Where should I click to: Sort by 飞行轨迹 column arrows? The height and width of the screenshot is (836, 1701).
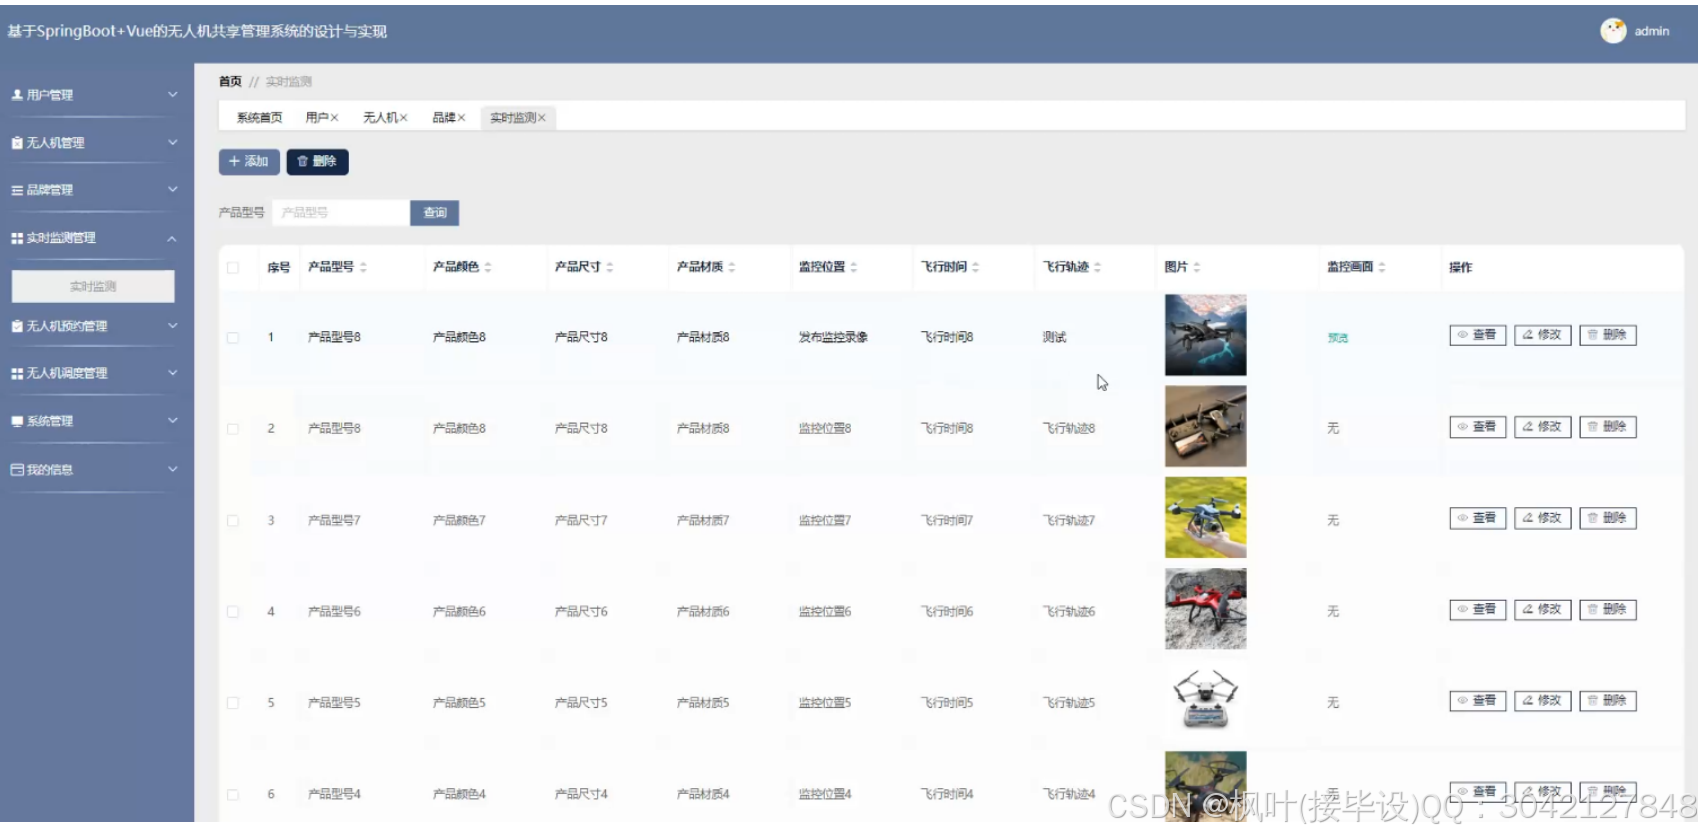1098,267
